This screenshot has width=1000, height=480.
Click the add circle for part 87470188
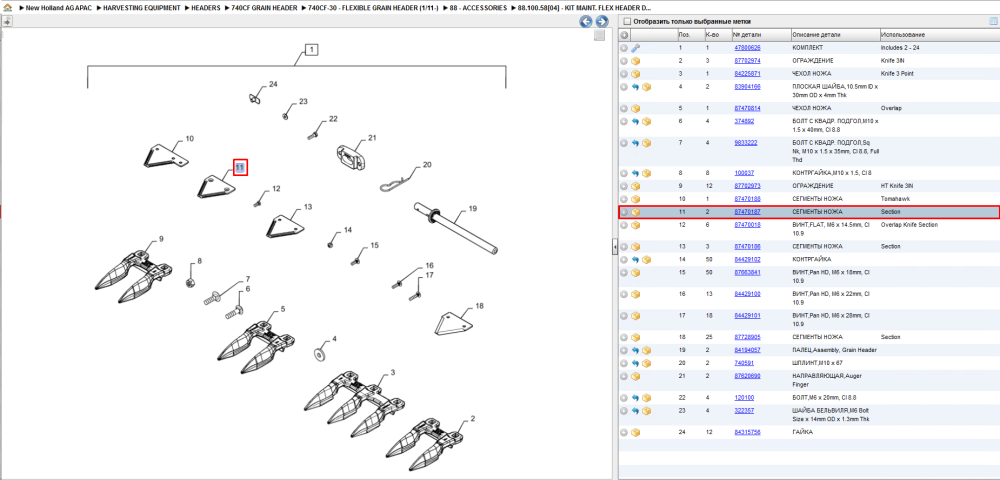[x=624, y=199]
